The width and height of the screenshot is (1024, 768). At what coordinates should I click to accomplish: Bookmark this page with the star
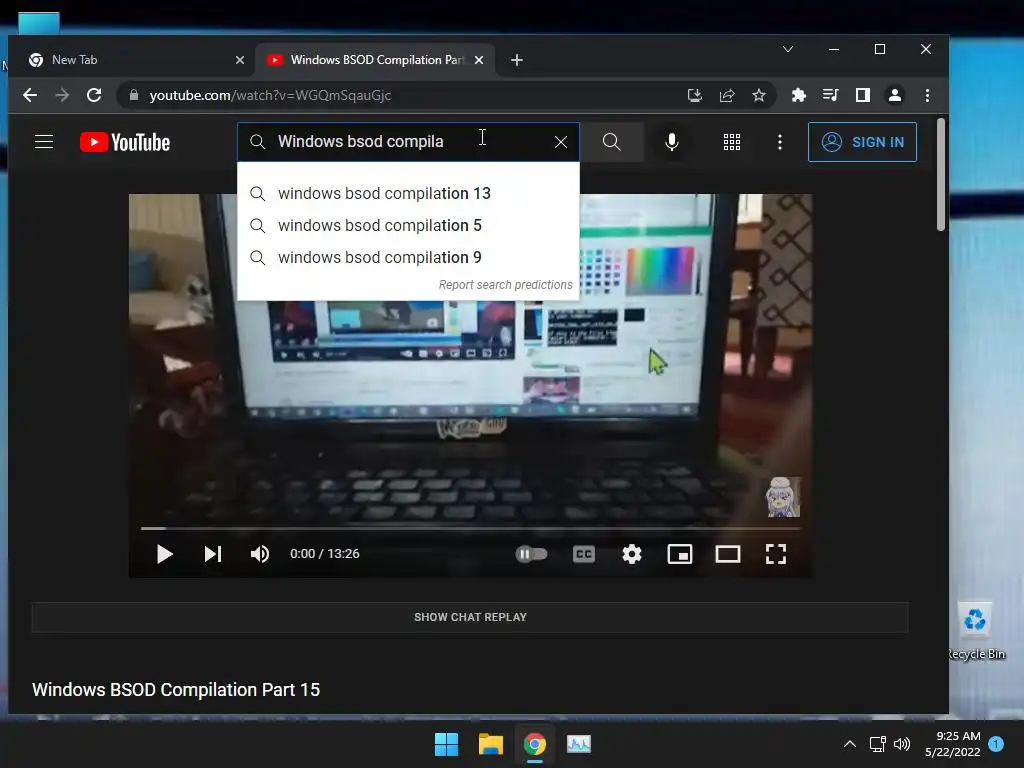[759, 95]
